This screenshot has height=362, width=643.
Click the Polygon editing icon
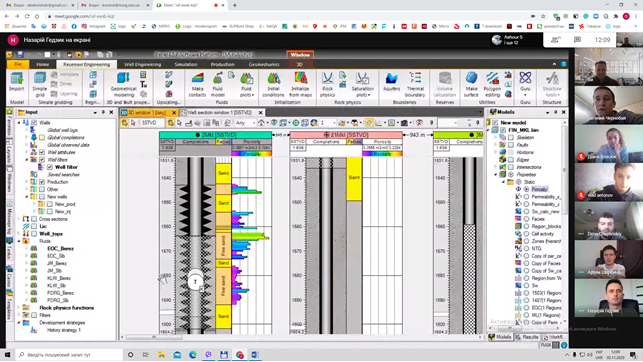pos(492,84)
